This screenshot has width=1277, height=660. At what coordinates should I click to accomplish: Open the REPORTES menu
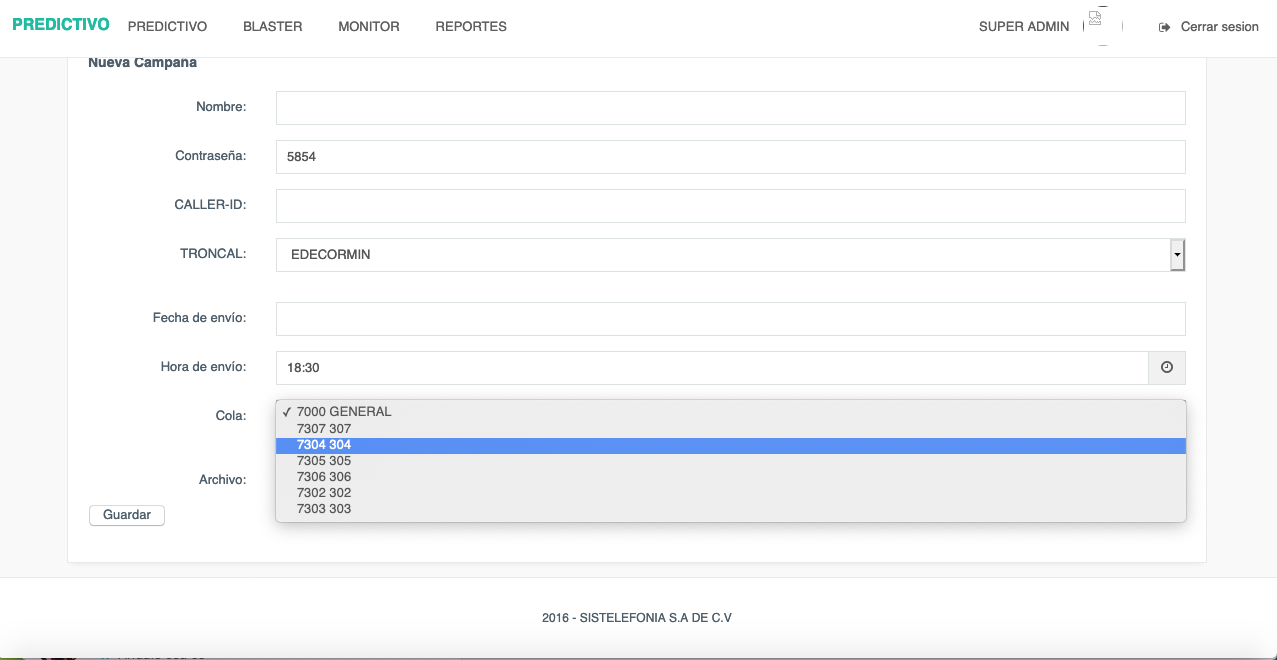[471, 27]
